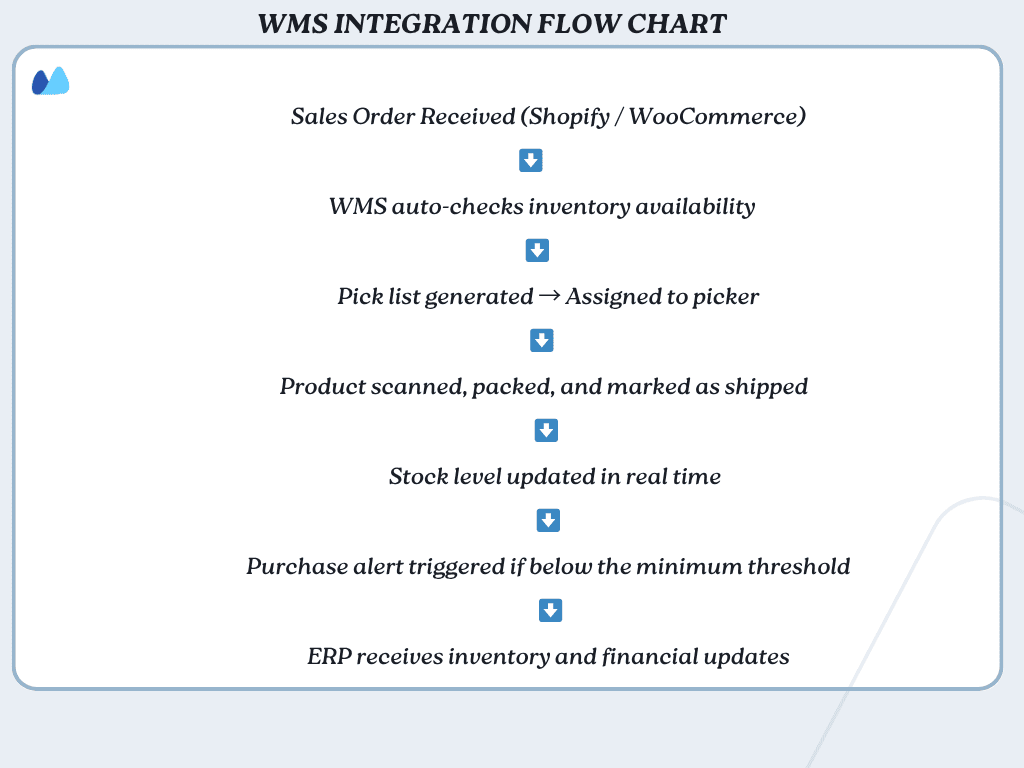
Task: Click 'ERP receives inventory and financial updates'
Action: pos(548,657)
